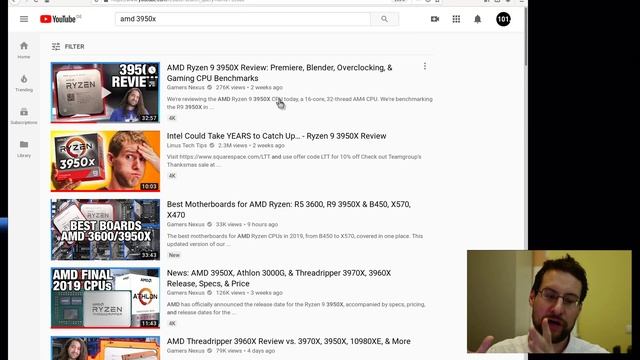Viewport: 640px width, 360px height.
Task: Open the create video camera icon
Action: point(435,19)
